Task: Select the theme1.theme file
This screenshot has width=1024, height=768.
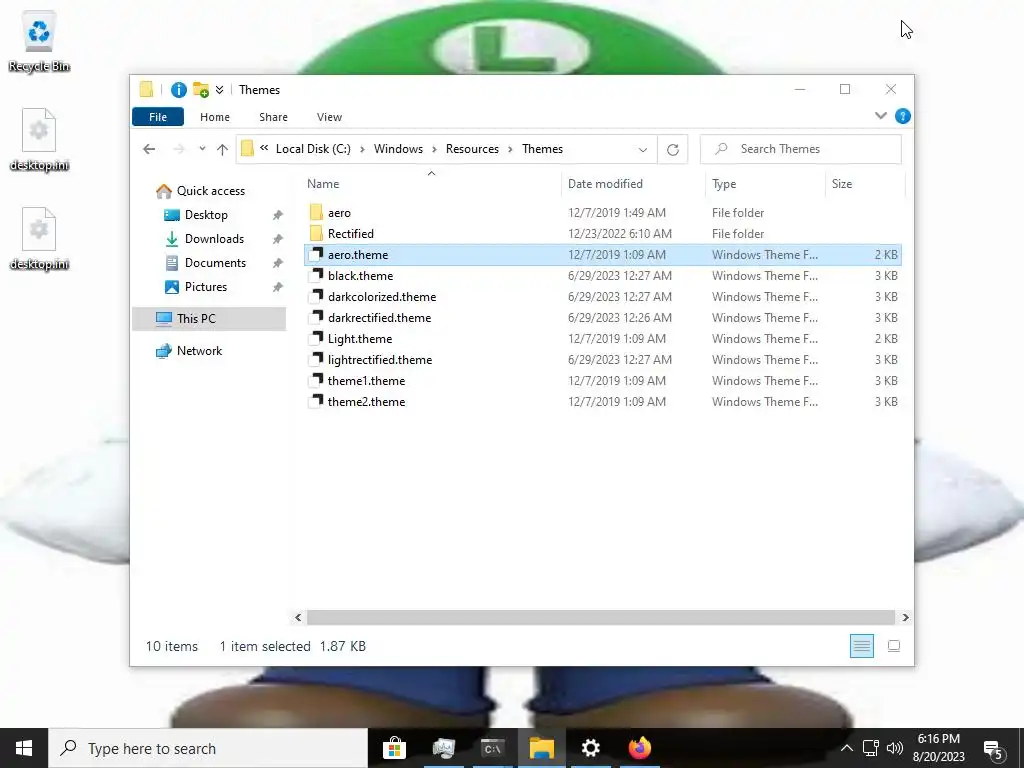Action: [x=603, y=380]
